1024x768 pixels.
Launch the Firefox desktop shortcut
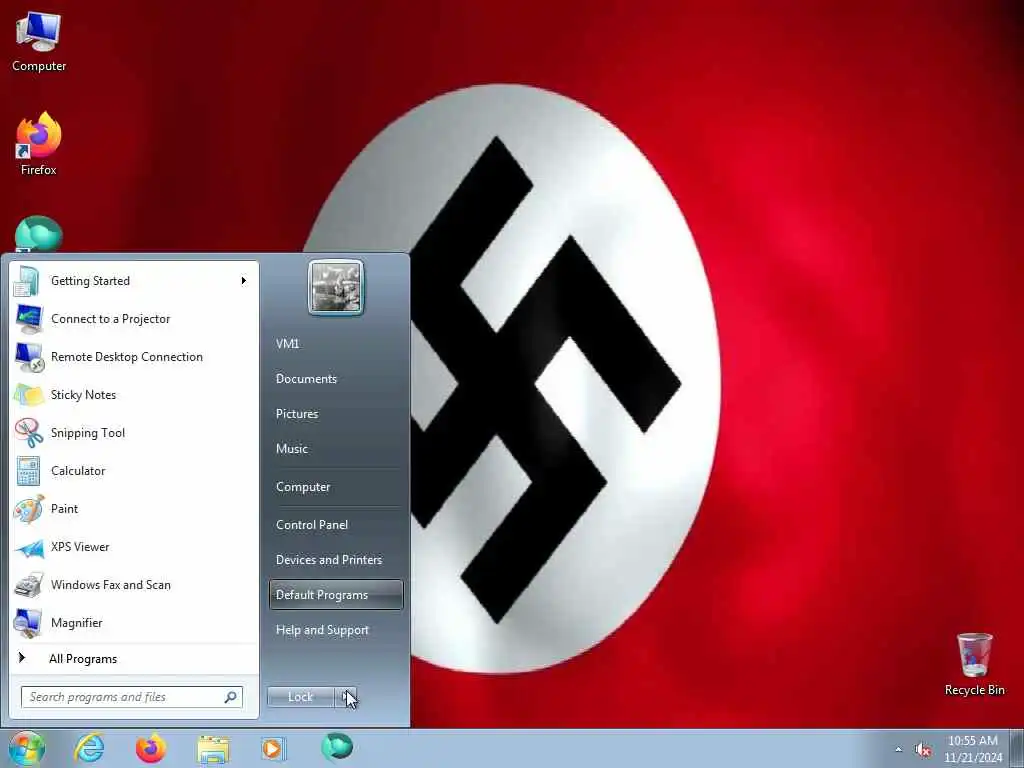tap(39, 144)
